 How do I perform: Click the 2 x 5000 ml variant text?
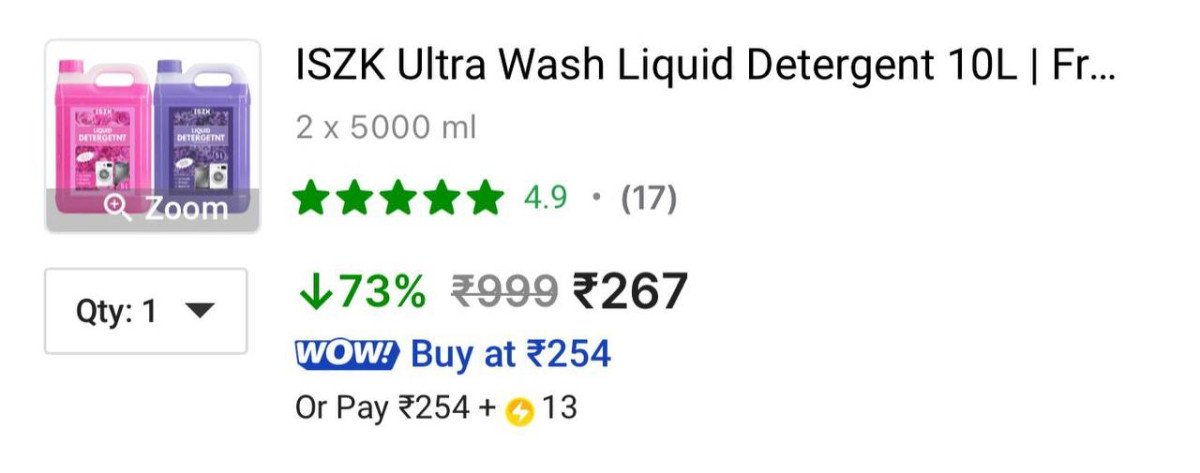pyautogui.click(x=385, y=128)
